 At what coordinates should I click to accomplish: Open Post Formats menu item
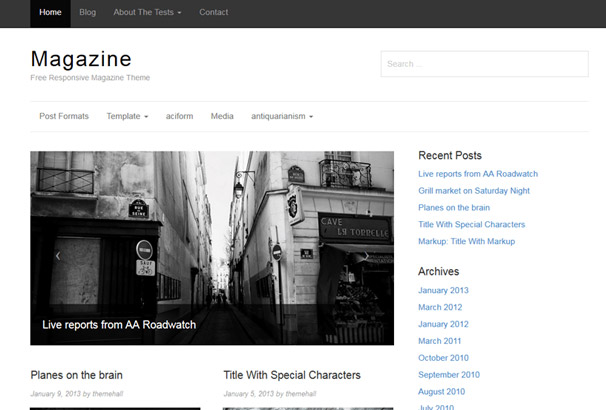tap(64, 116)
